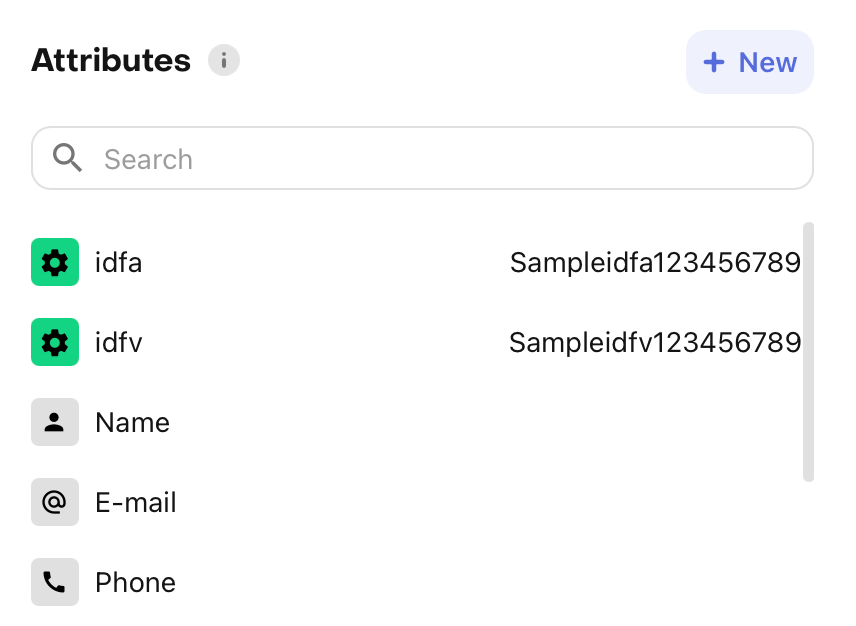Click the attributes list vertical scrollbar
This screenshot has width=856, height=626.
point(808,350)
